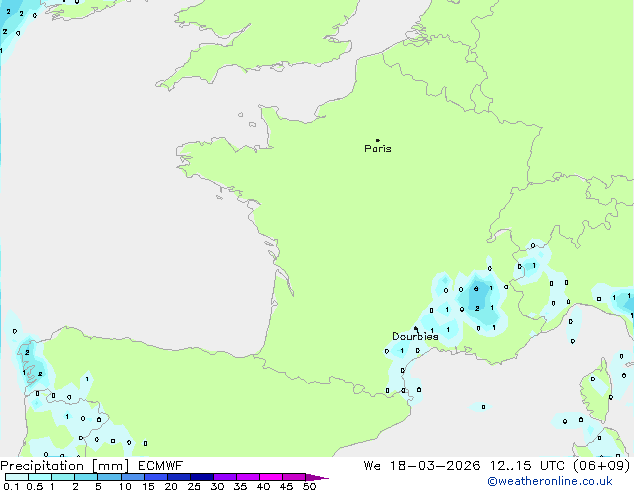
Task: Pick the 40 mm magenta legend swatch
Action: click(x=271, y=477)
